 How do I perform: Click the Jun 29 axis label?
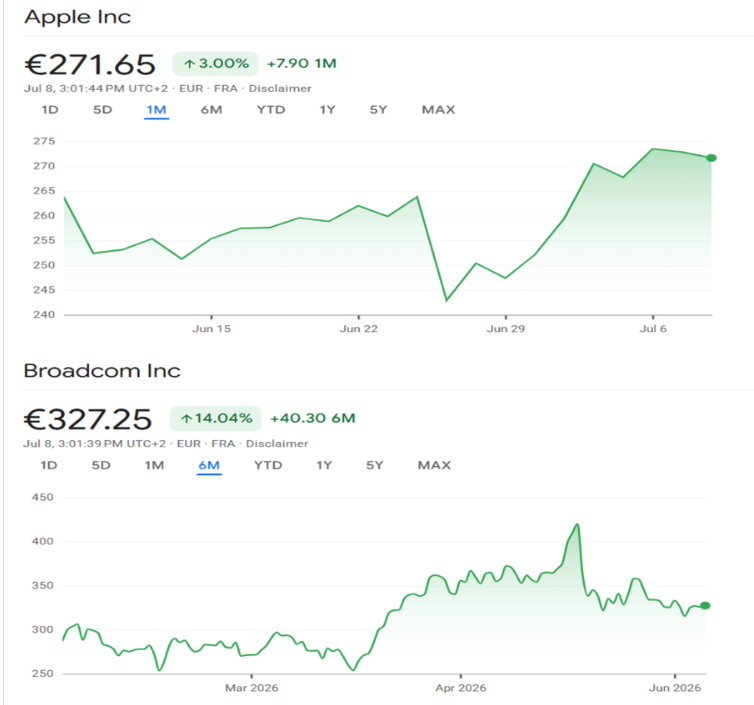[506, 329]
